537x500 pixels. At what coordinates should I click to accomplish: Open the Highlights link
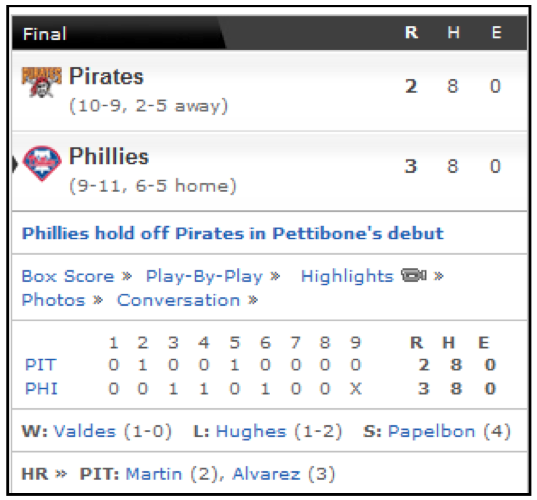pyautogui.click(x=347, y=276)
